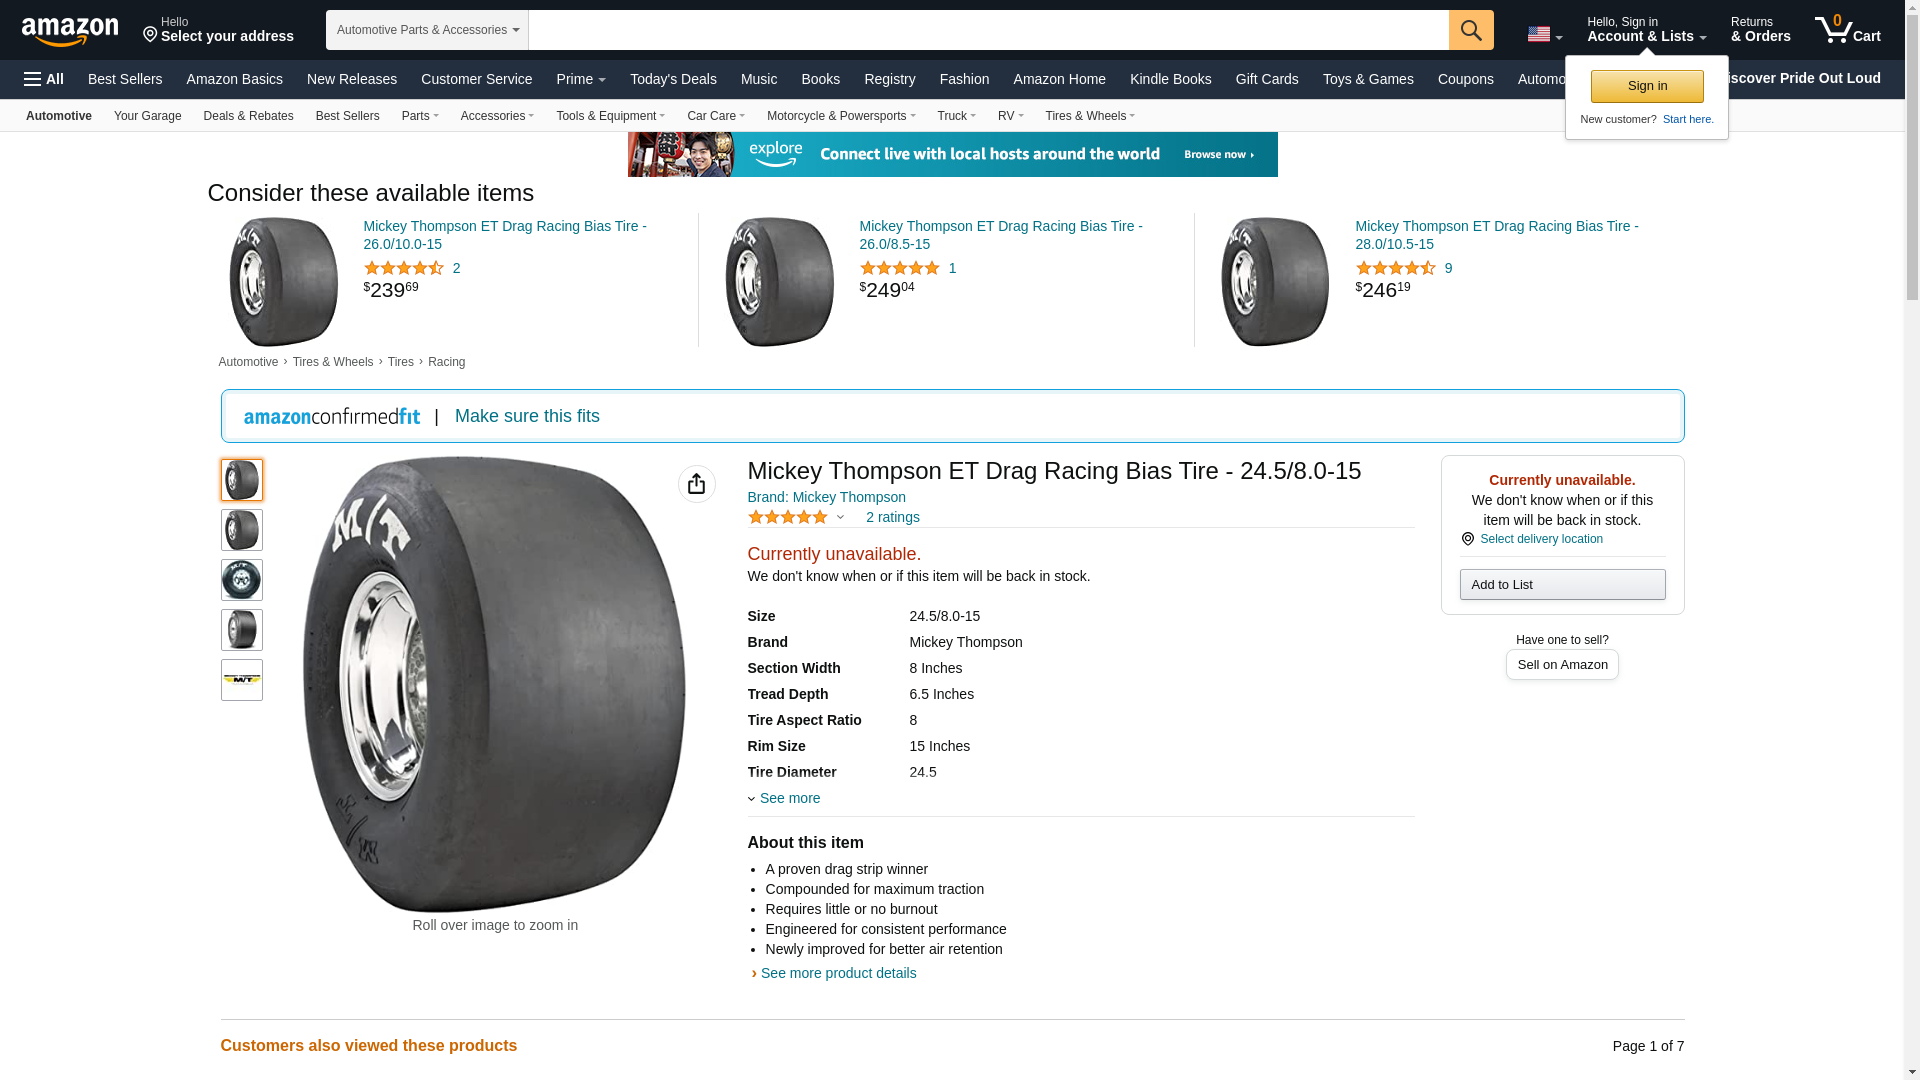
Task: Click the yellow Sign in button
Action: point(1646,86)
